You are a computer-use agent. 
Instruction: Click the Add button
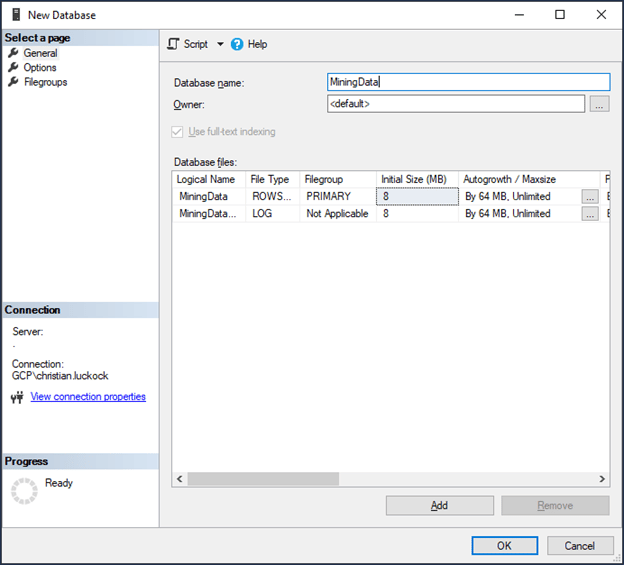(439, 505)
